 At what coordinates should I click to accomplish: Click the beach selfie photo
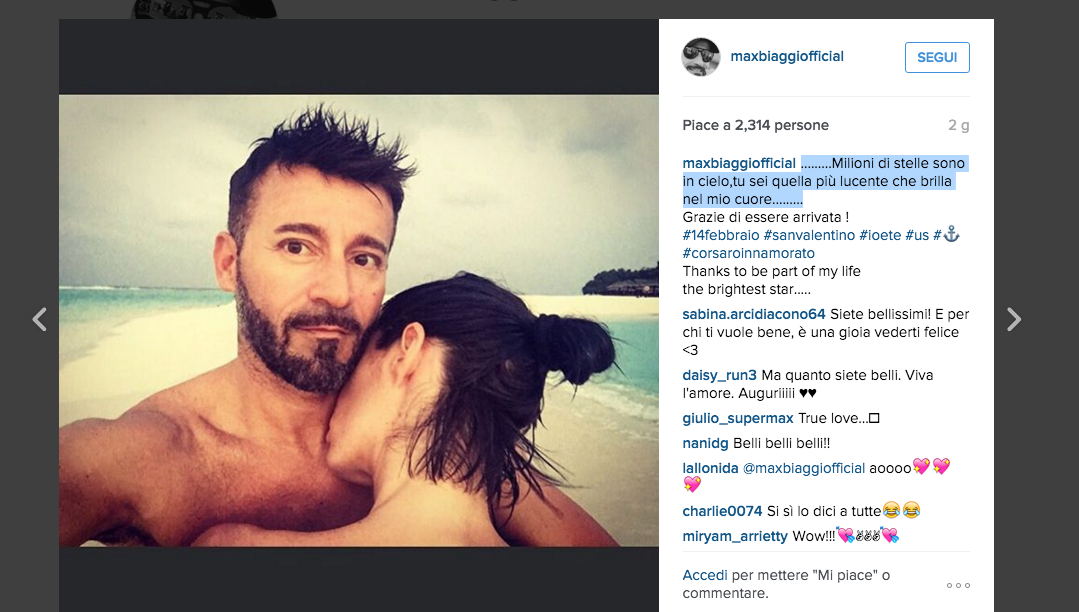359,321
